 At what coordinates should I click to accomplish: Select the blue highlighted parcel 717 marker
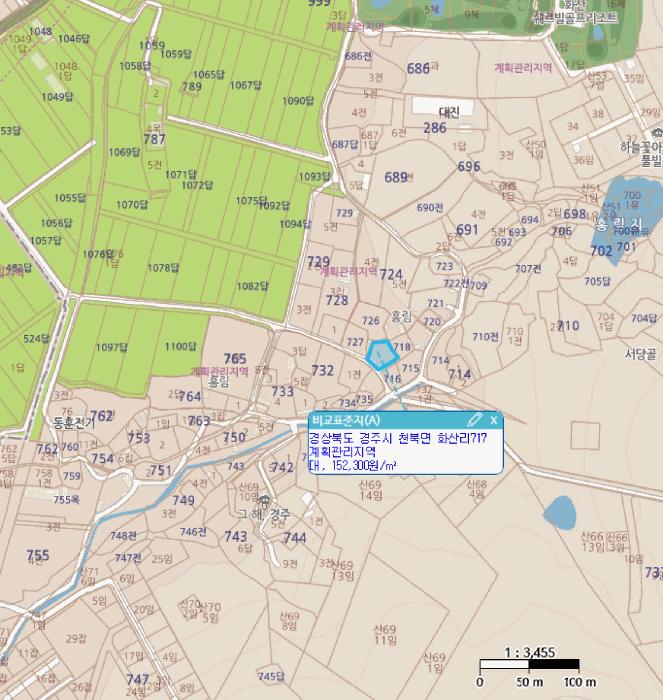pyautogui.click(x=381, y=354)
